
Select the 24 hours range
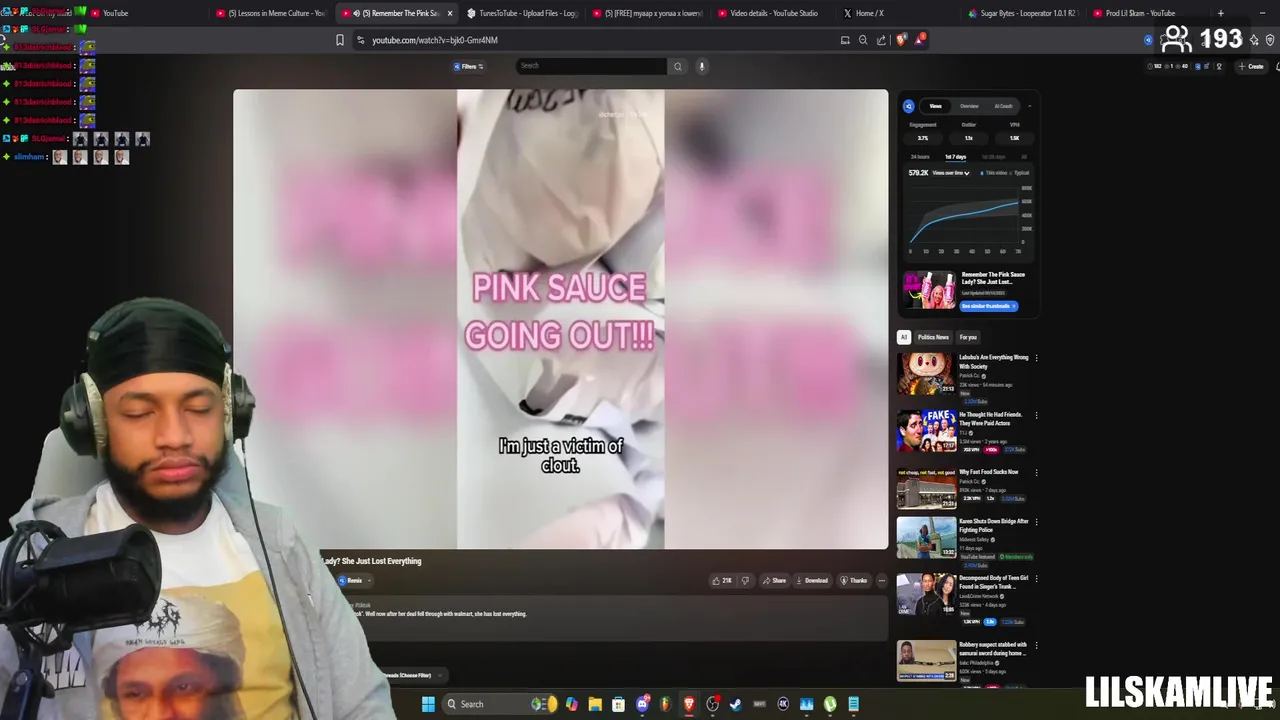point(919,157)
